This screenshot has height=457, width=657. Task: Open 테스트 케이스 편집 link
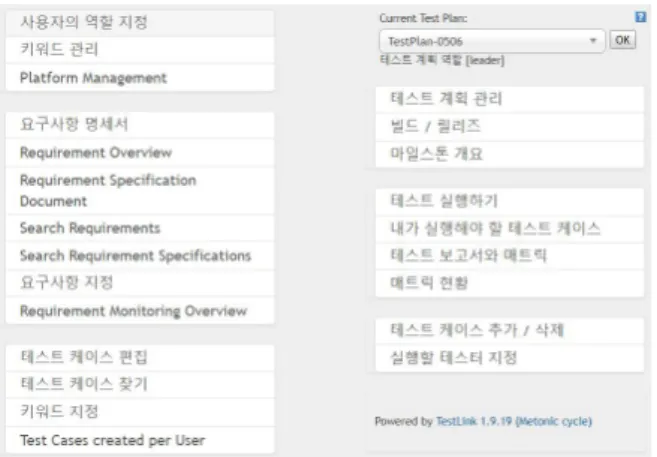(x=140, y=357)
